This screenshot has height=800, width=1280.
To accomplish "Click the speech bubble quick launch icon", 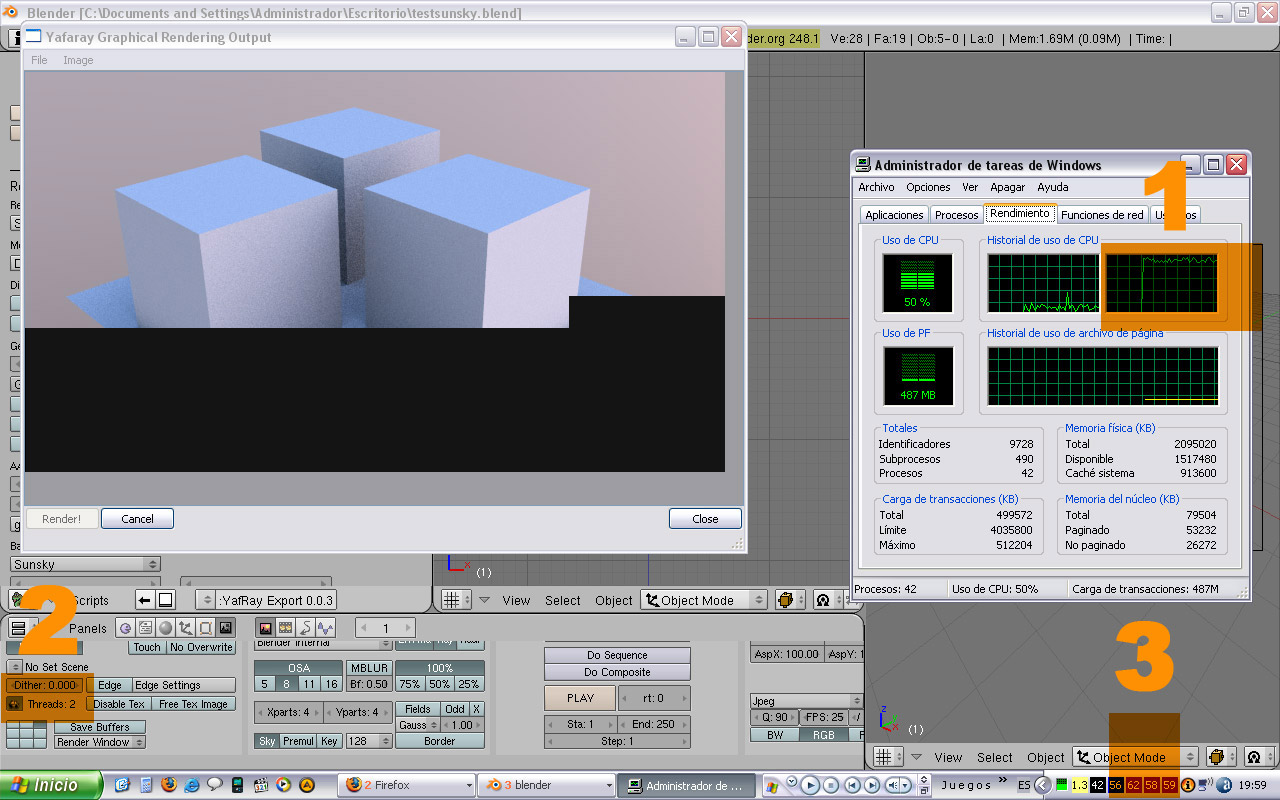I will [214, 785].
